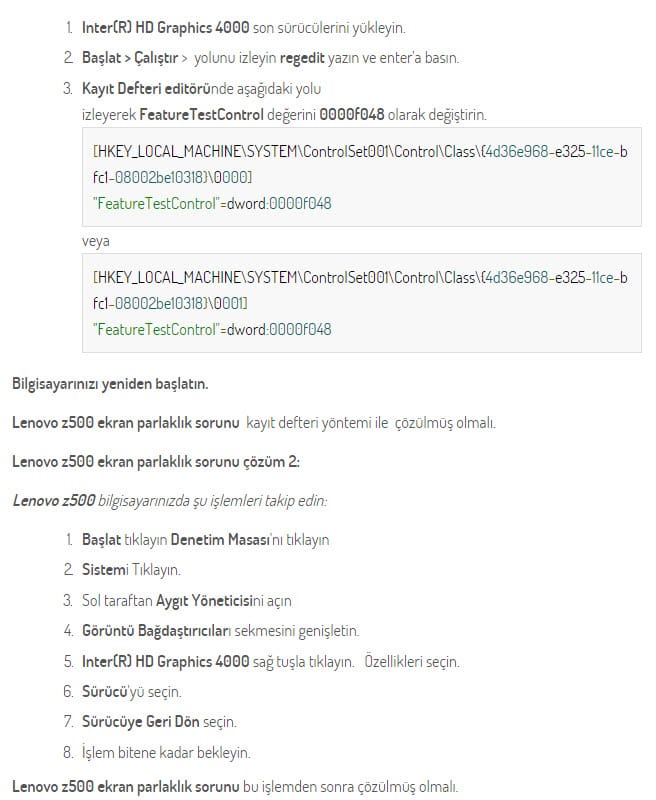Click the italic "Lenovo z500" bold text
656x800 pixels.
tap(54, 500)
